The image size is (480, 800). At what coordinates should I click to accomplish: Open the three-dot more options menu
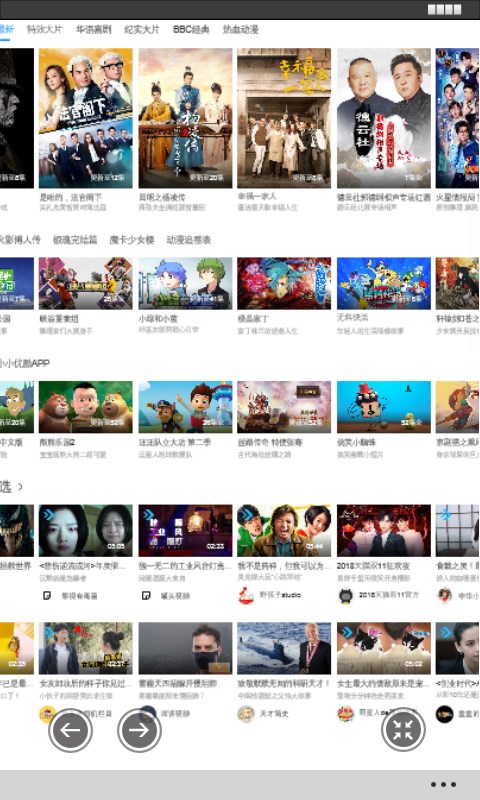pyautogui.click(x=443, y=785)
